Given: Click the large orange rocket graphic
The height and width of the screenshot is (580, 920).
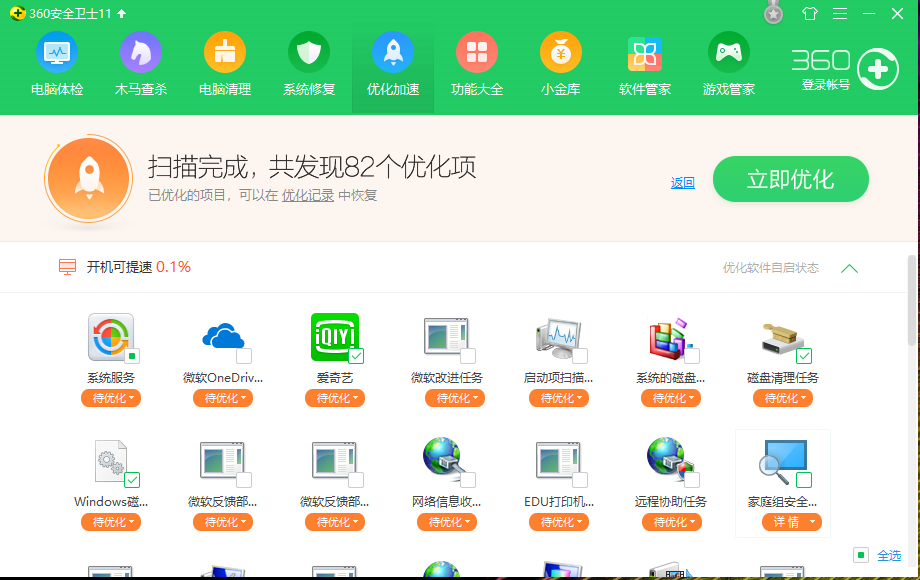Looking at the screenshot, I should click(x=89, y=179).
